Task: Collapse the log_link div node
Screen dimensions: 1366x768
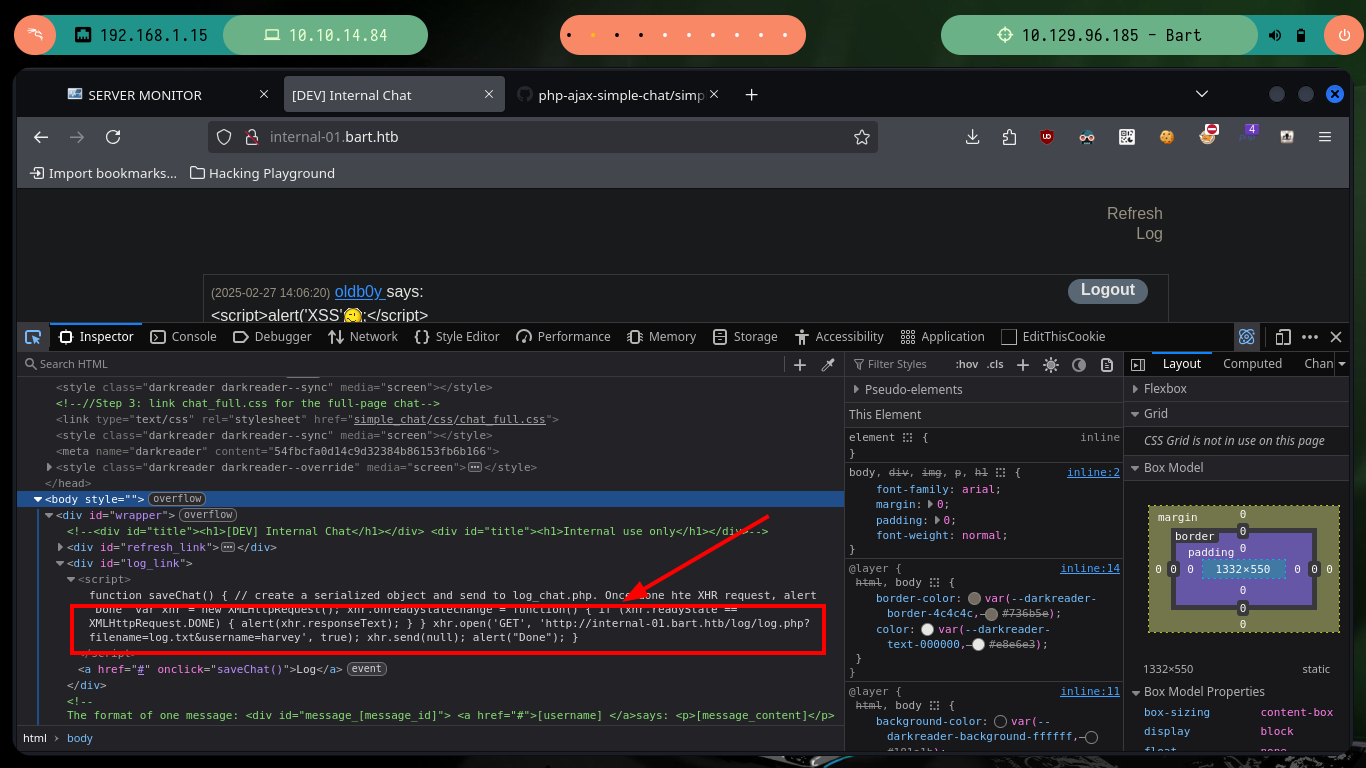Action: [60, 563]
